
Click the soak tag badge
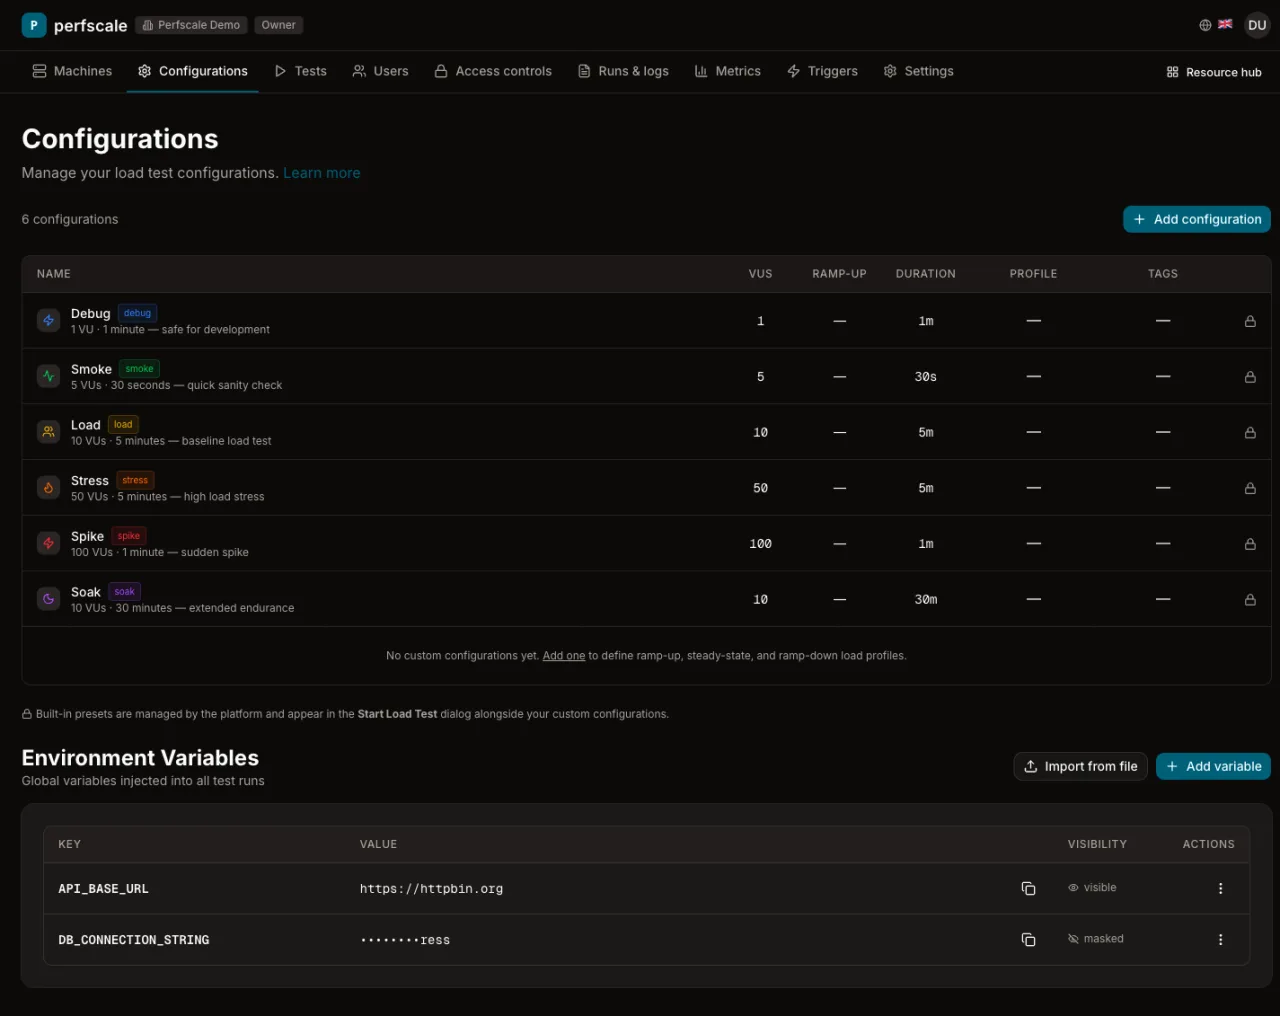point(124,592)
